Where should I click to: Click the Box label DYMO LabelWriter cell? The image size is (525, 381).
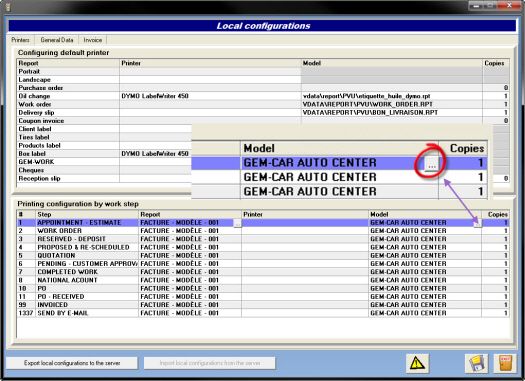click(156, 154)
